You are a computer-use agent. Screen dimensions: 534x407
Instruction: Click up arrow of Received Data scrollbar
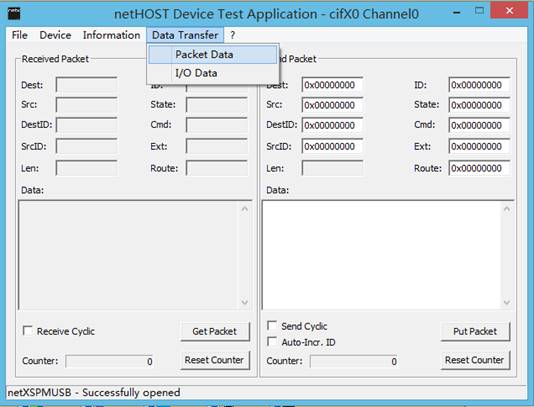245,209
